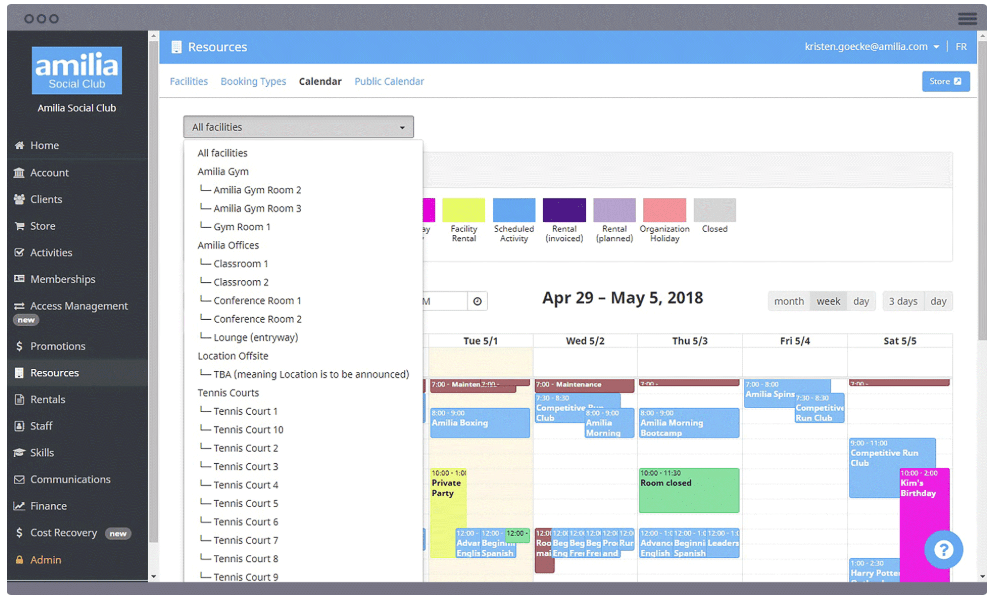997x602 pixels.
Task: Click the Account bank icon
Action: coord(19,173)
